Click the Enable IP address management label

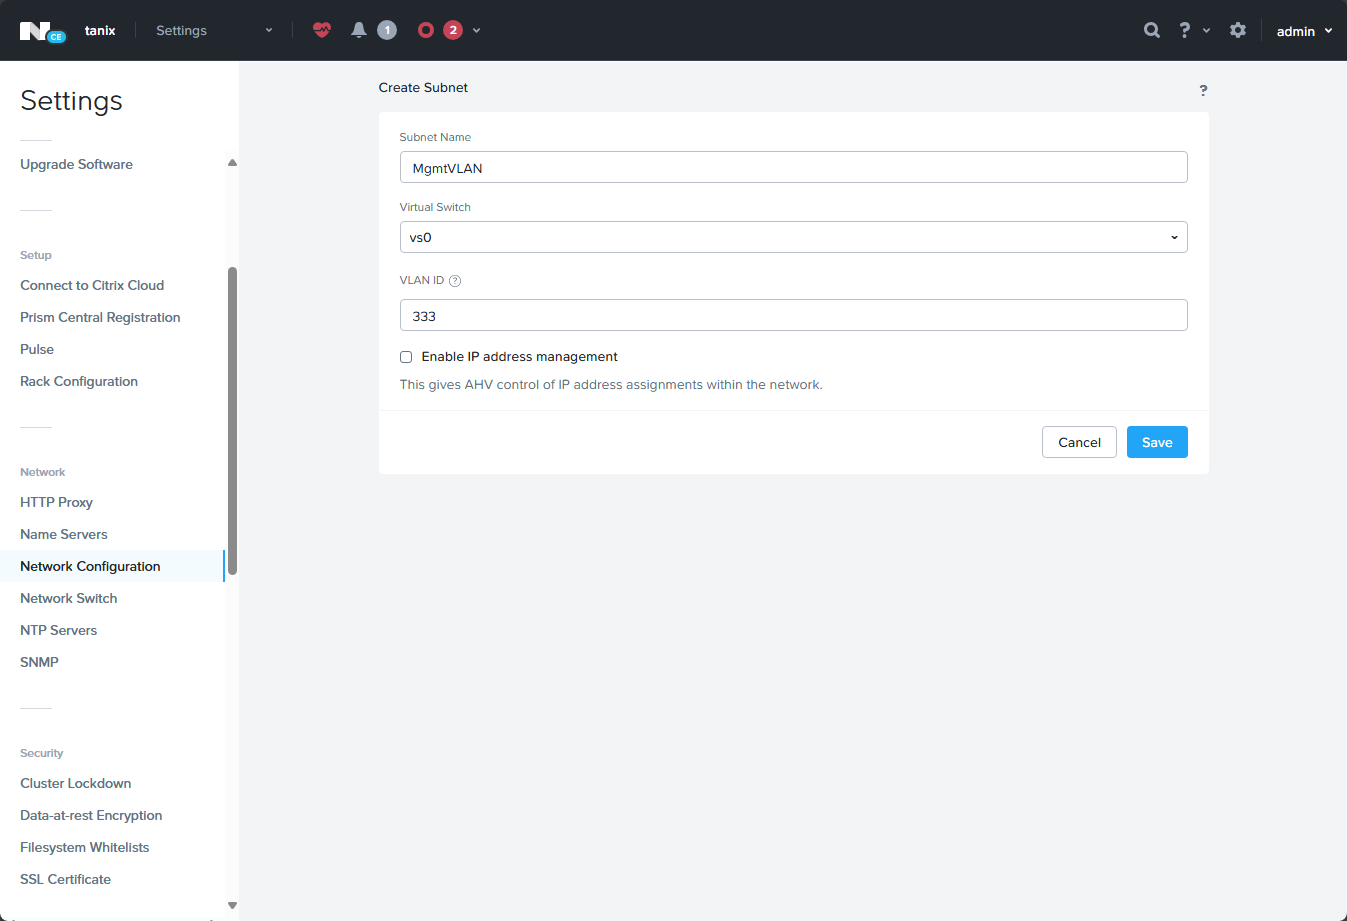(519, 357)
